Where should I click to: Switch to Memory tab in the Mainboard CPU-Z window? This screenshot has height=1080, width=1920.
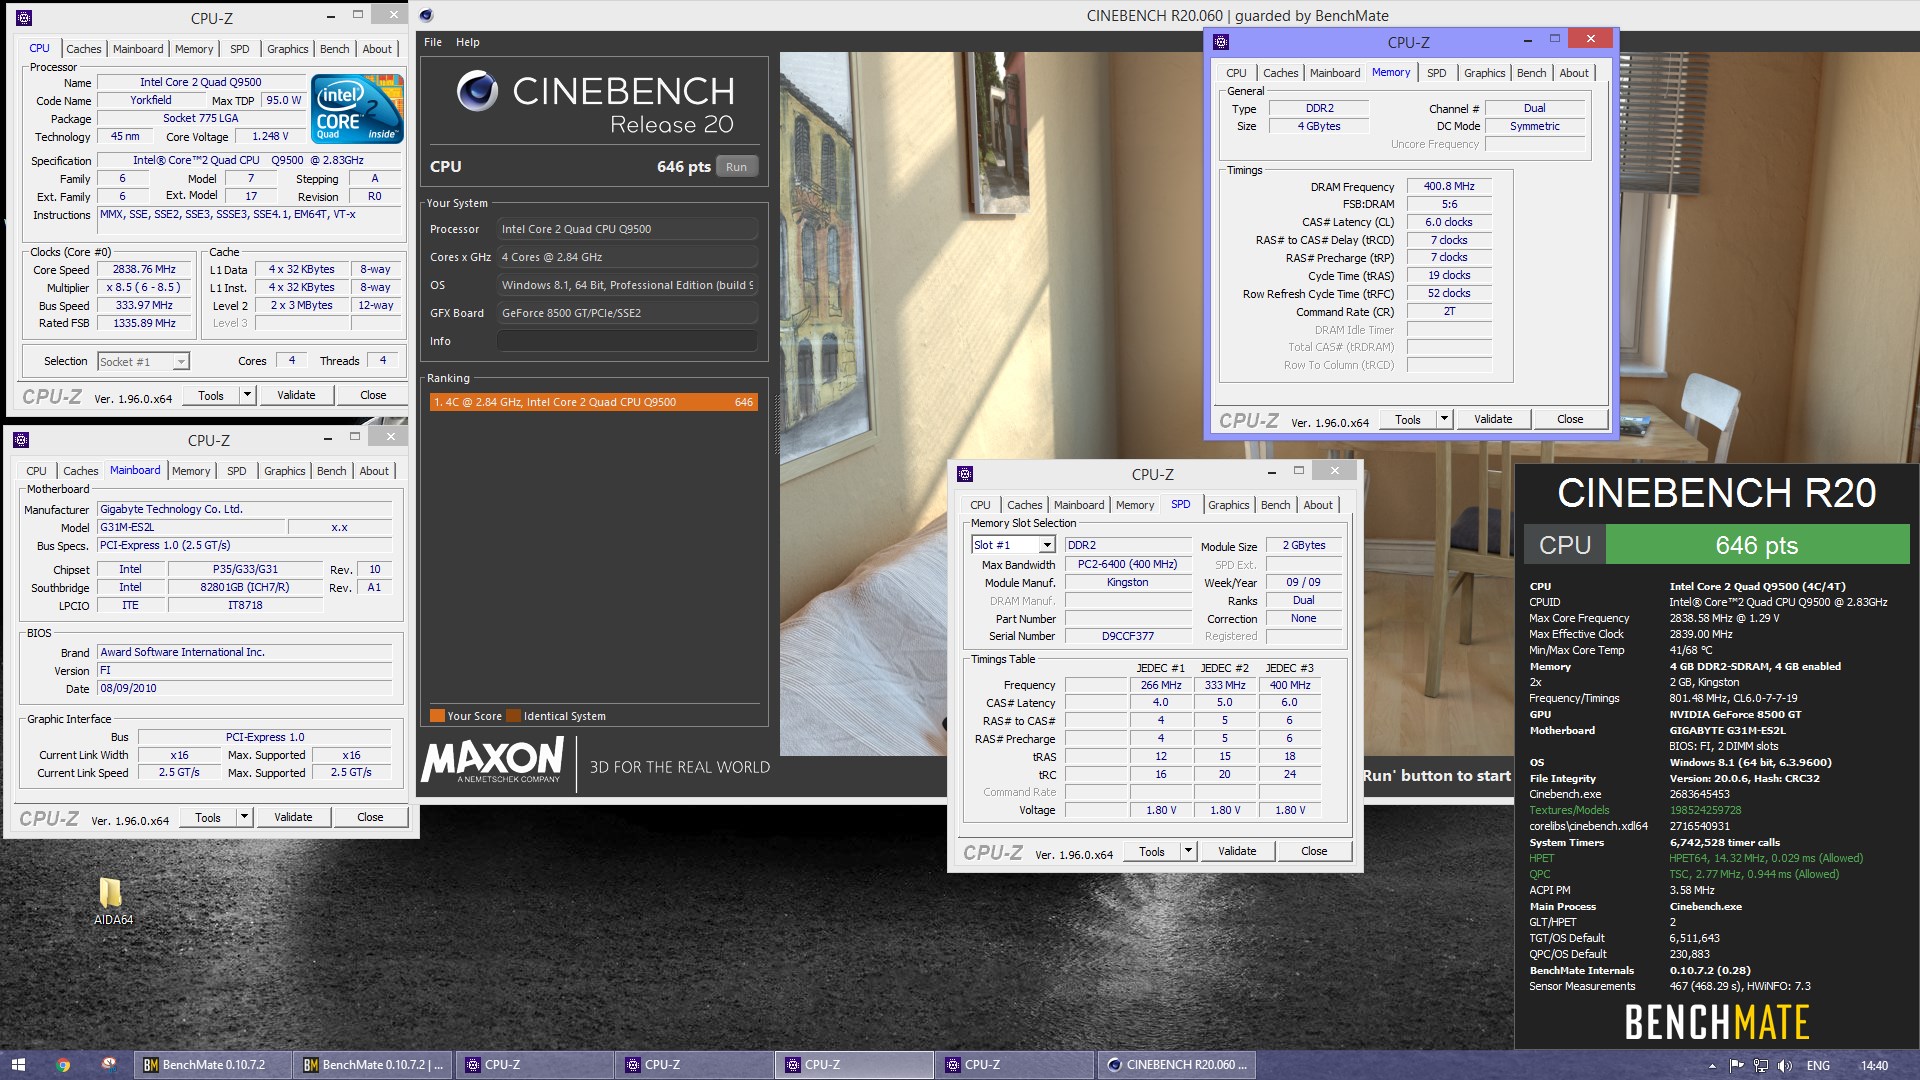(191, 471)
